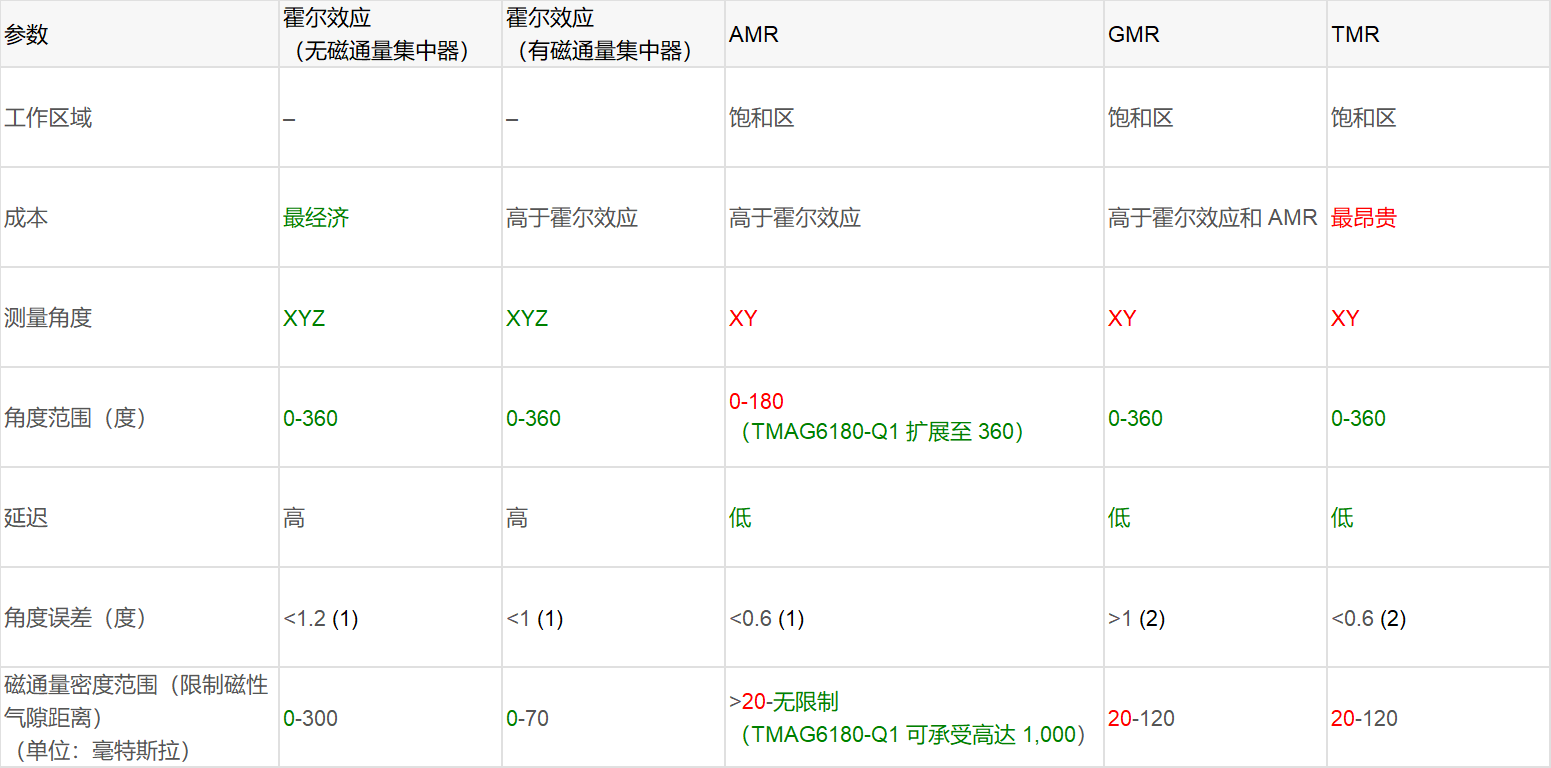This screenshot has height=768, width=1551.
Task: Click the AMR column header
Action: coord(753,35)
